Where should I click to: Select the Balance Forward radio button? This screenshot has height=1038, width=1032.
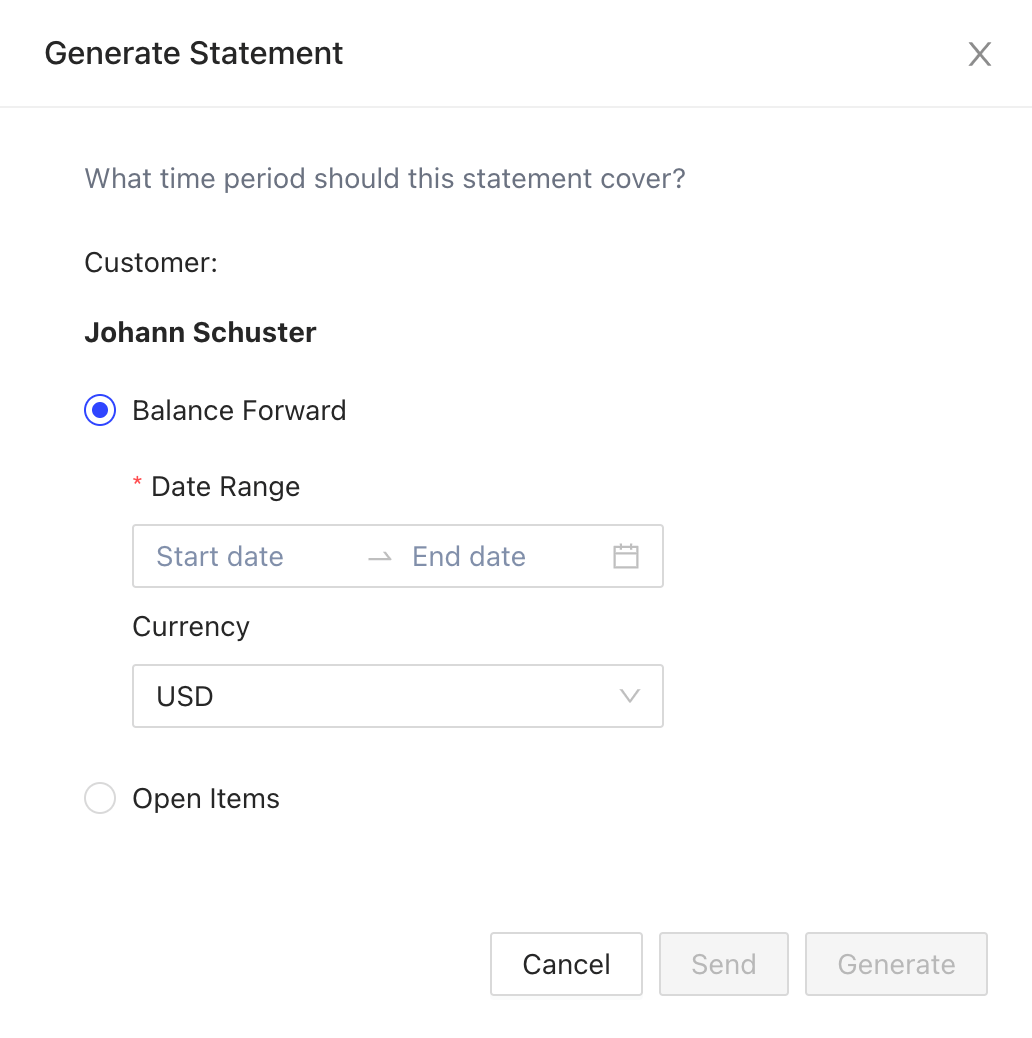(x=100, y=411)
